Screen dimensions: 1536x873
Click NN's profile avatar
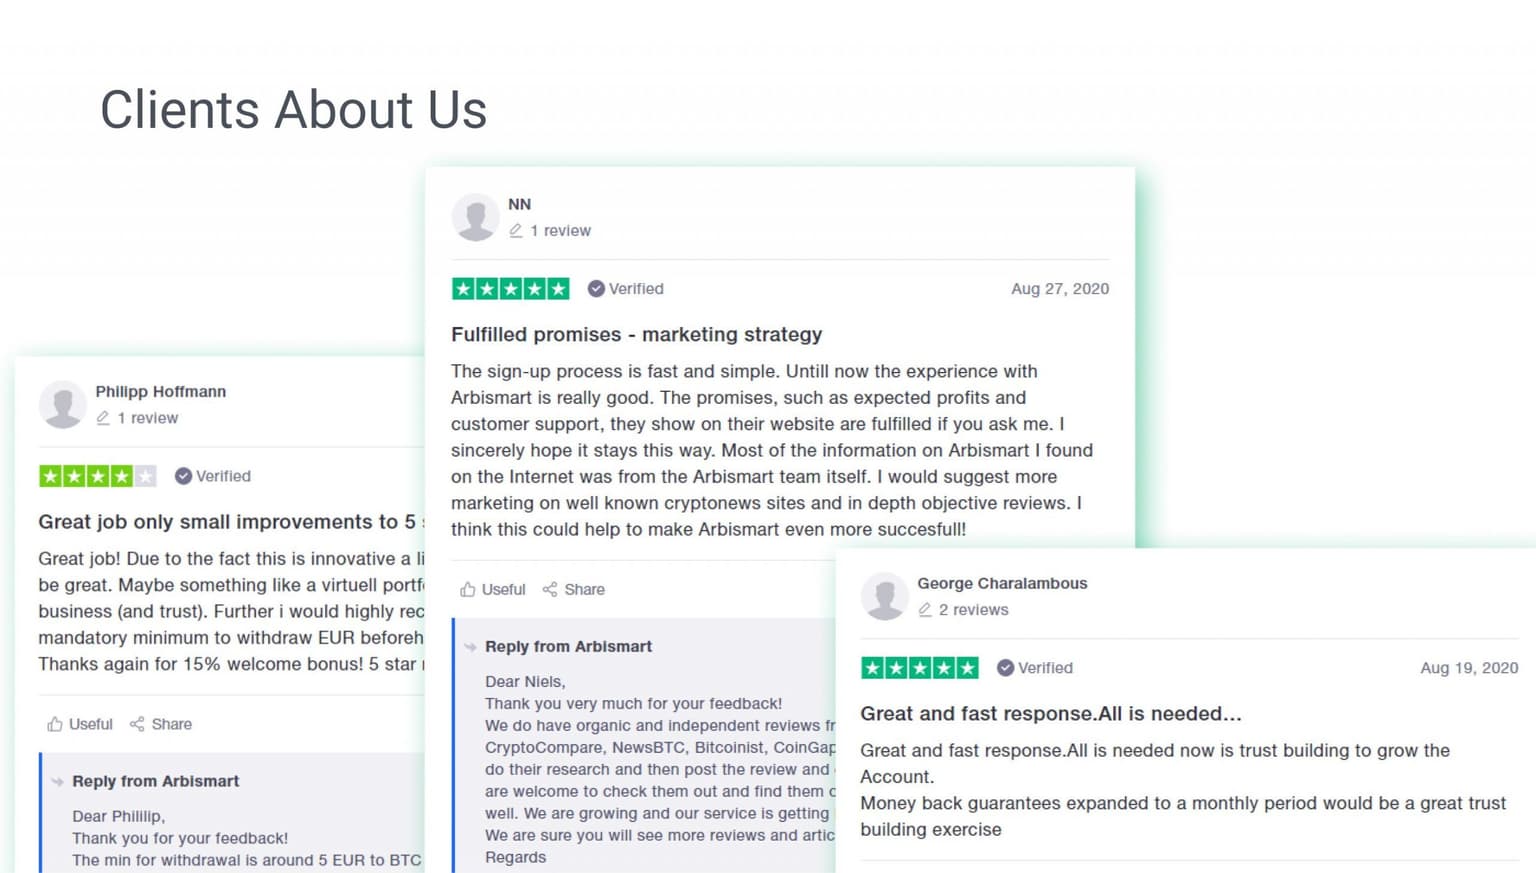point(476,217)
